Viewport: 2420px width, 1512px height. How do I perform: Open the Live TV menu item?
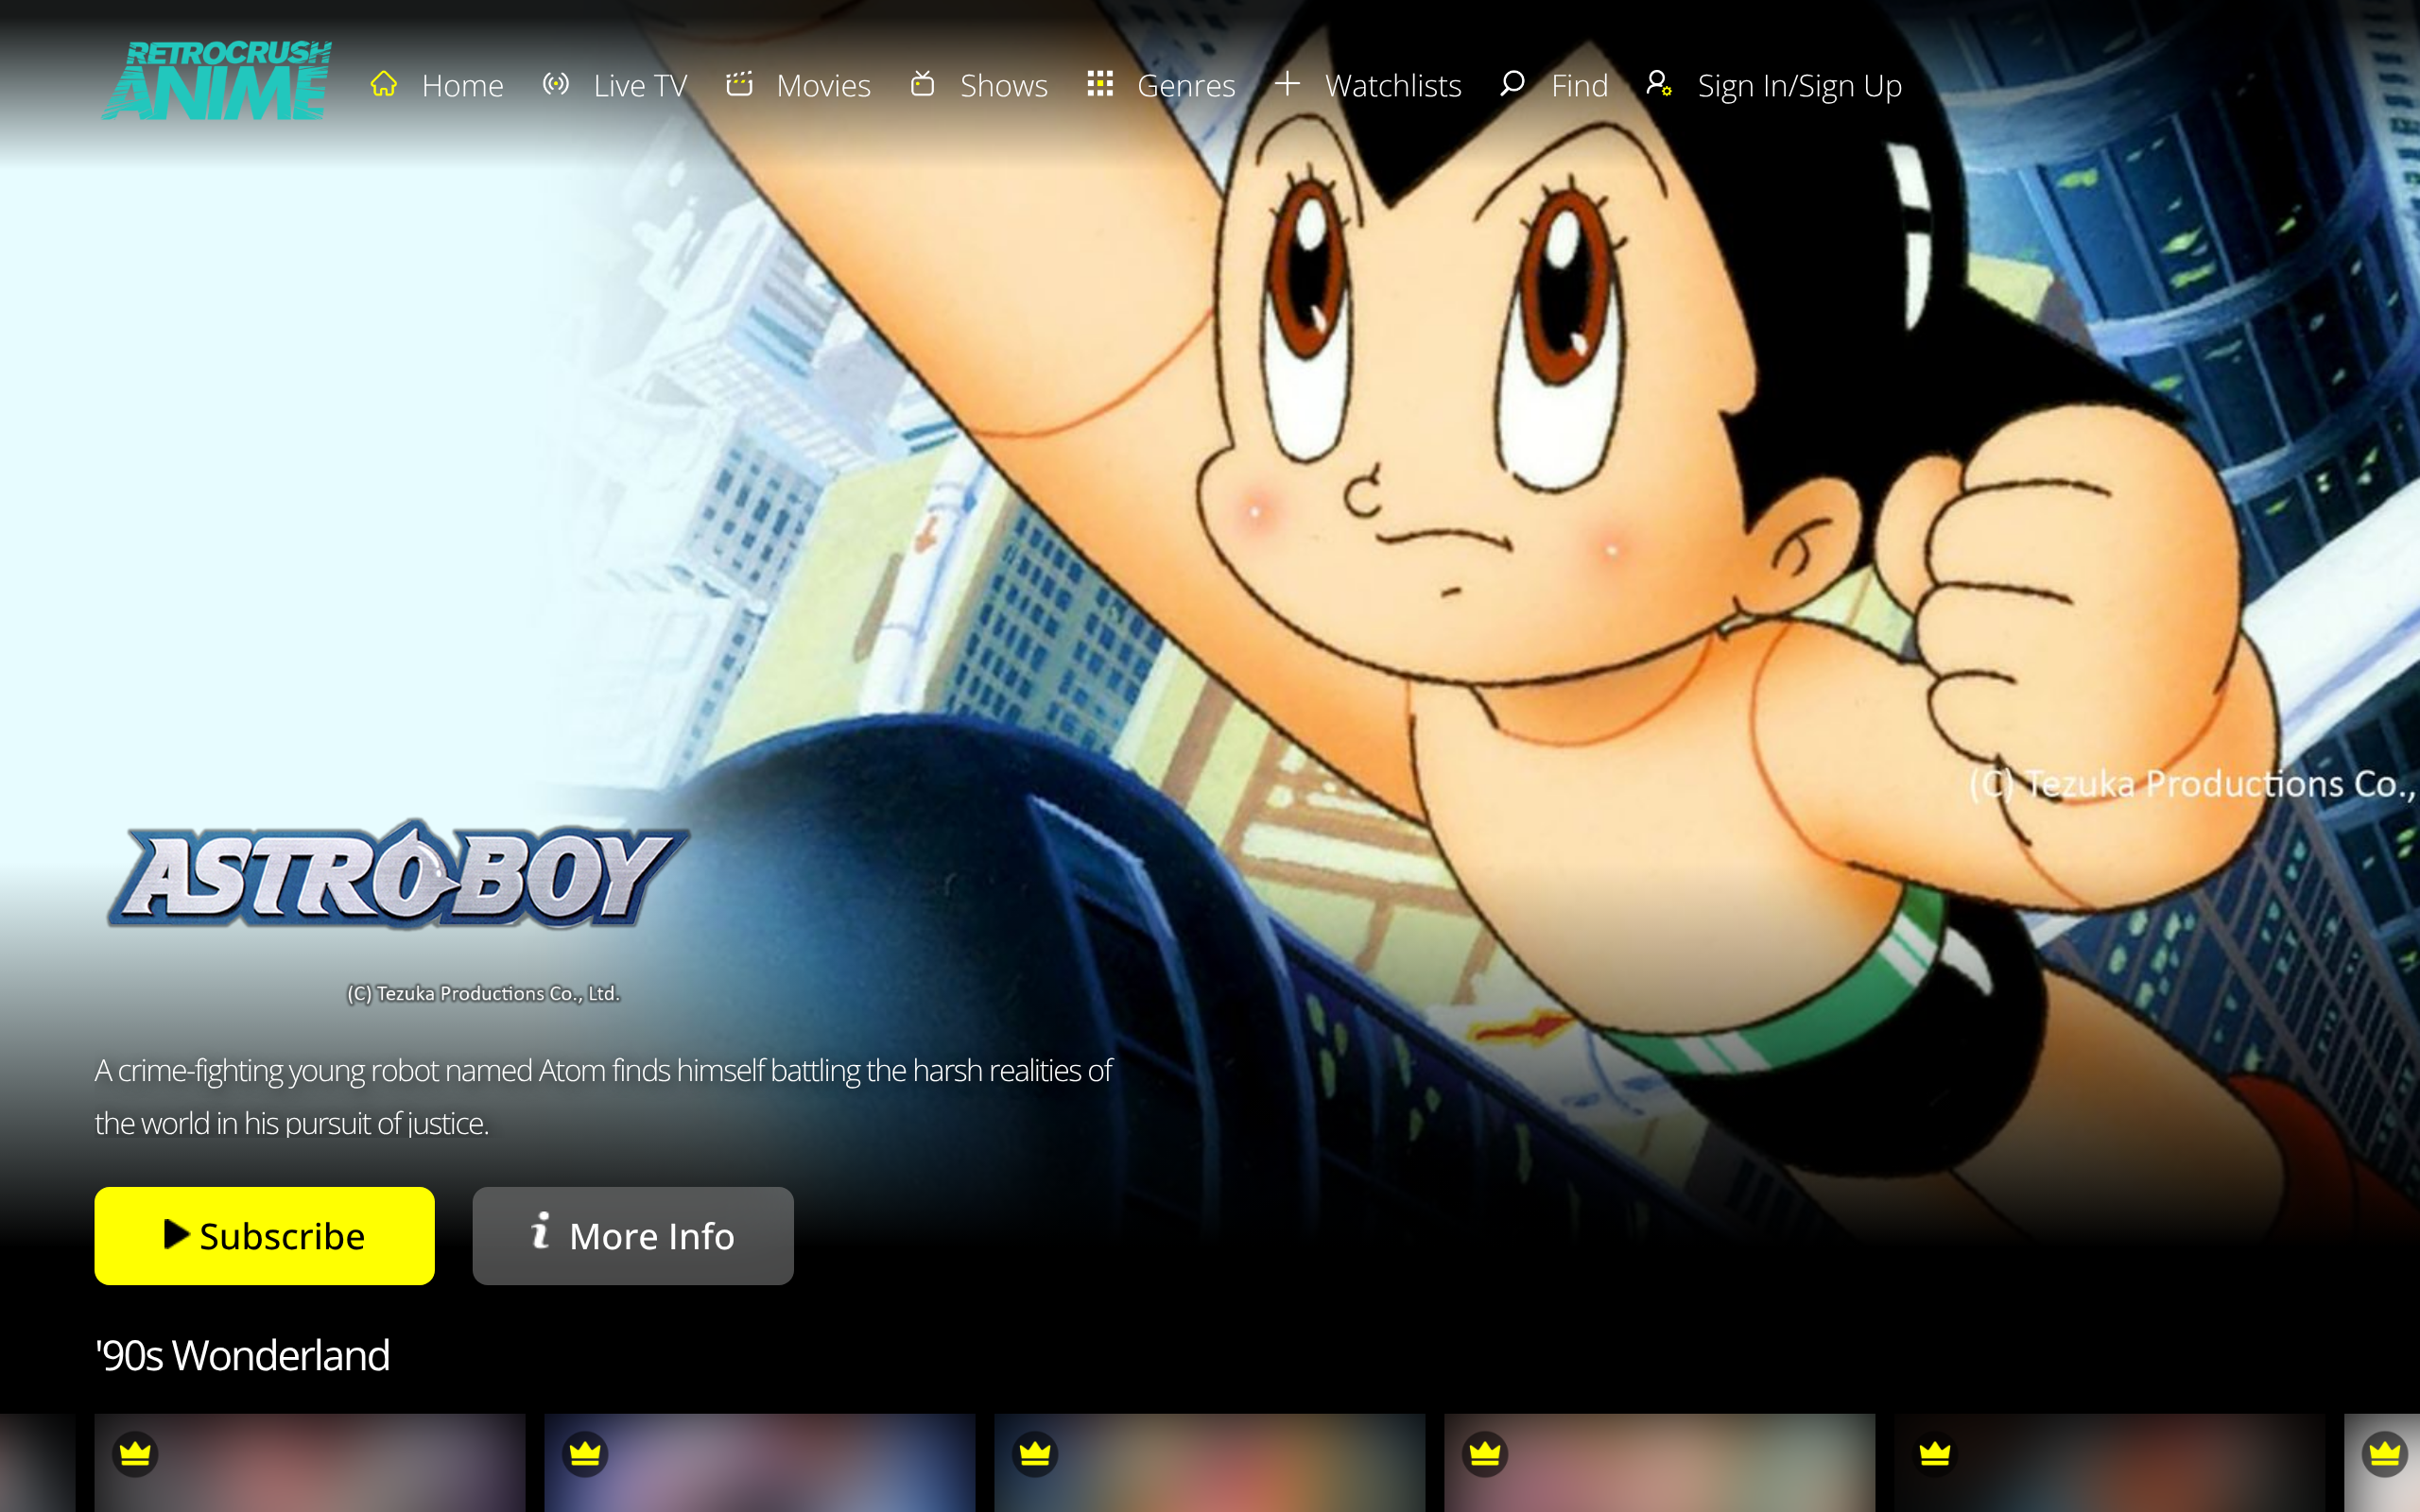640,86
